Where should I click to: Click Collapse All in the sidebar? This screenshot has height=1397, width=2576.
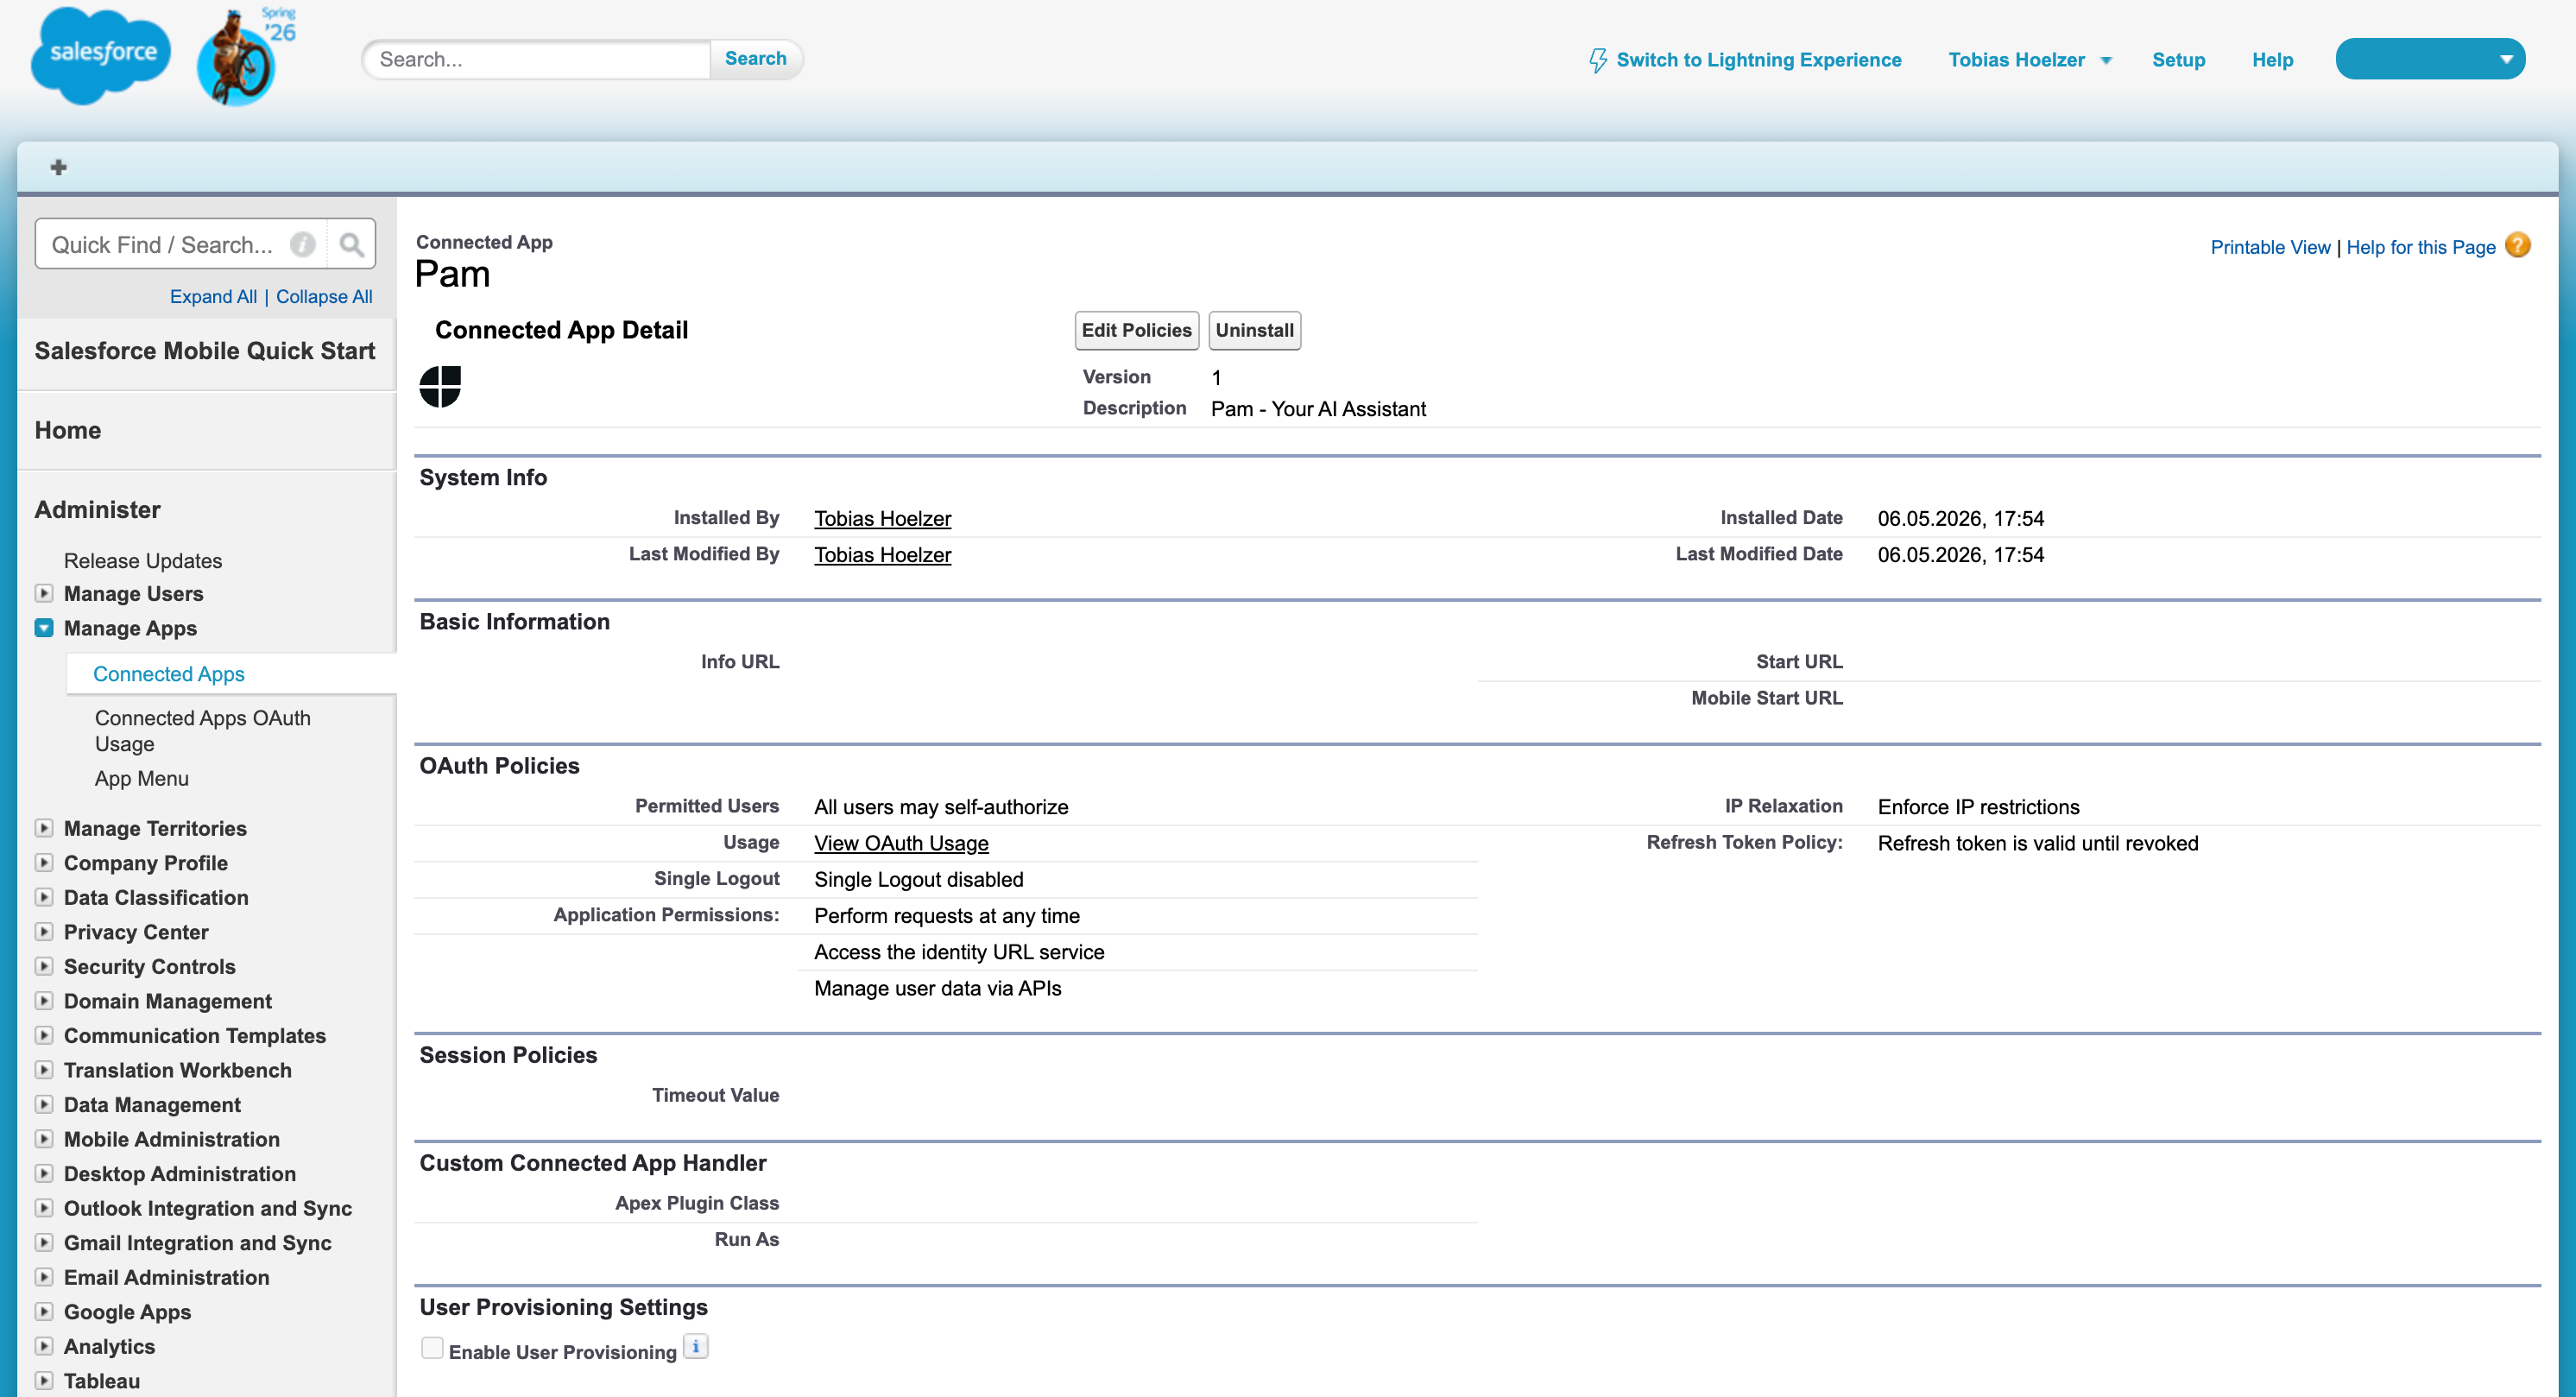[324, 297]
